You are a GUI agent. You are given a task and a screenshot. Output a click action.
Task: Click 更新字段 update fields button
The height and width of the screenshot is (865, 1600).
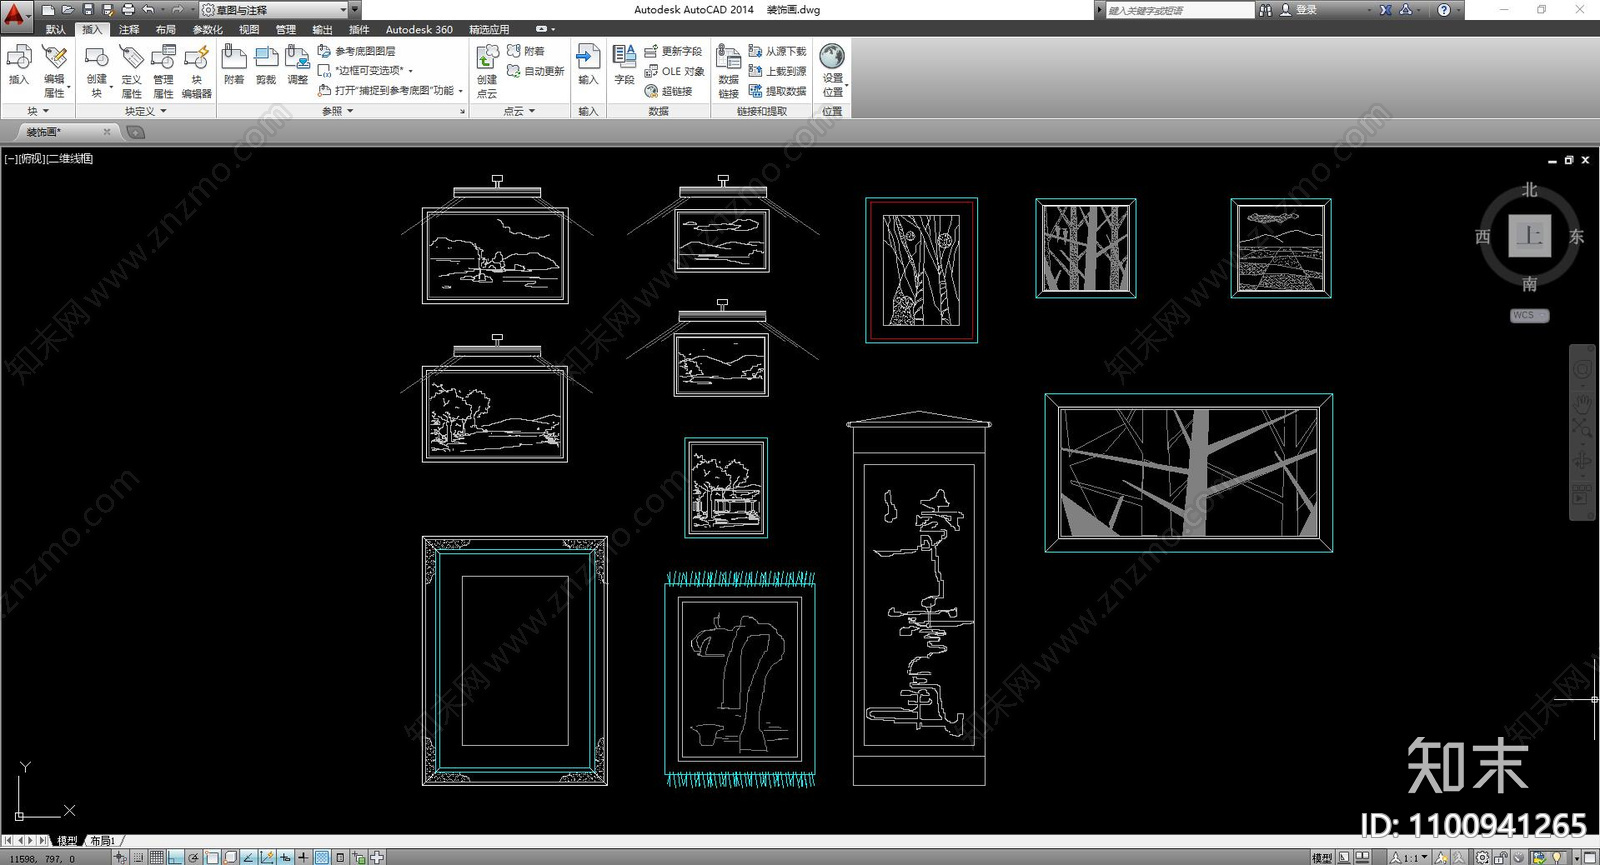click(673, 51)
